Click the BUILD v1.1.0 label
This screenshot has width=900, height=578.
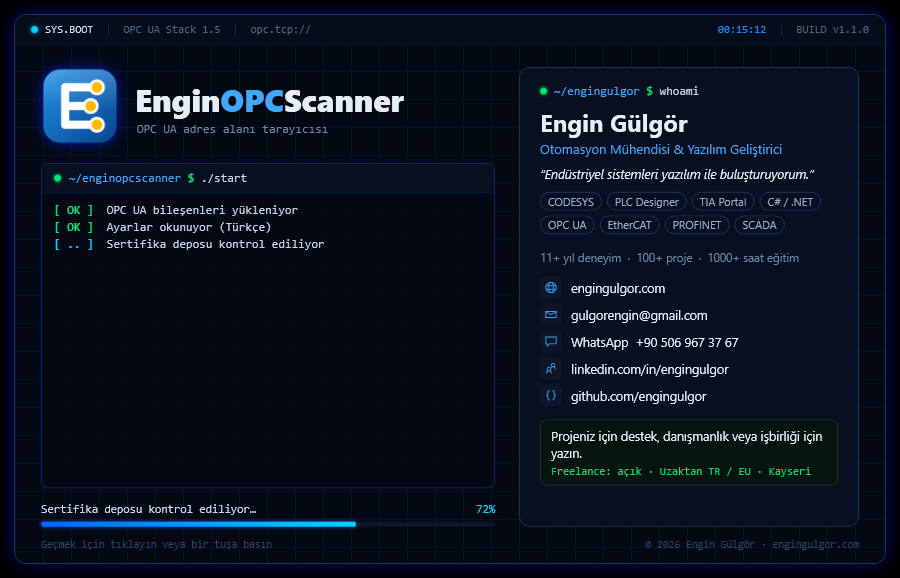coord(832,29)
